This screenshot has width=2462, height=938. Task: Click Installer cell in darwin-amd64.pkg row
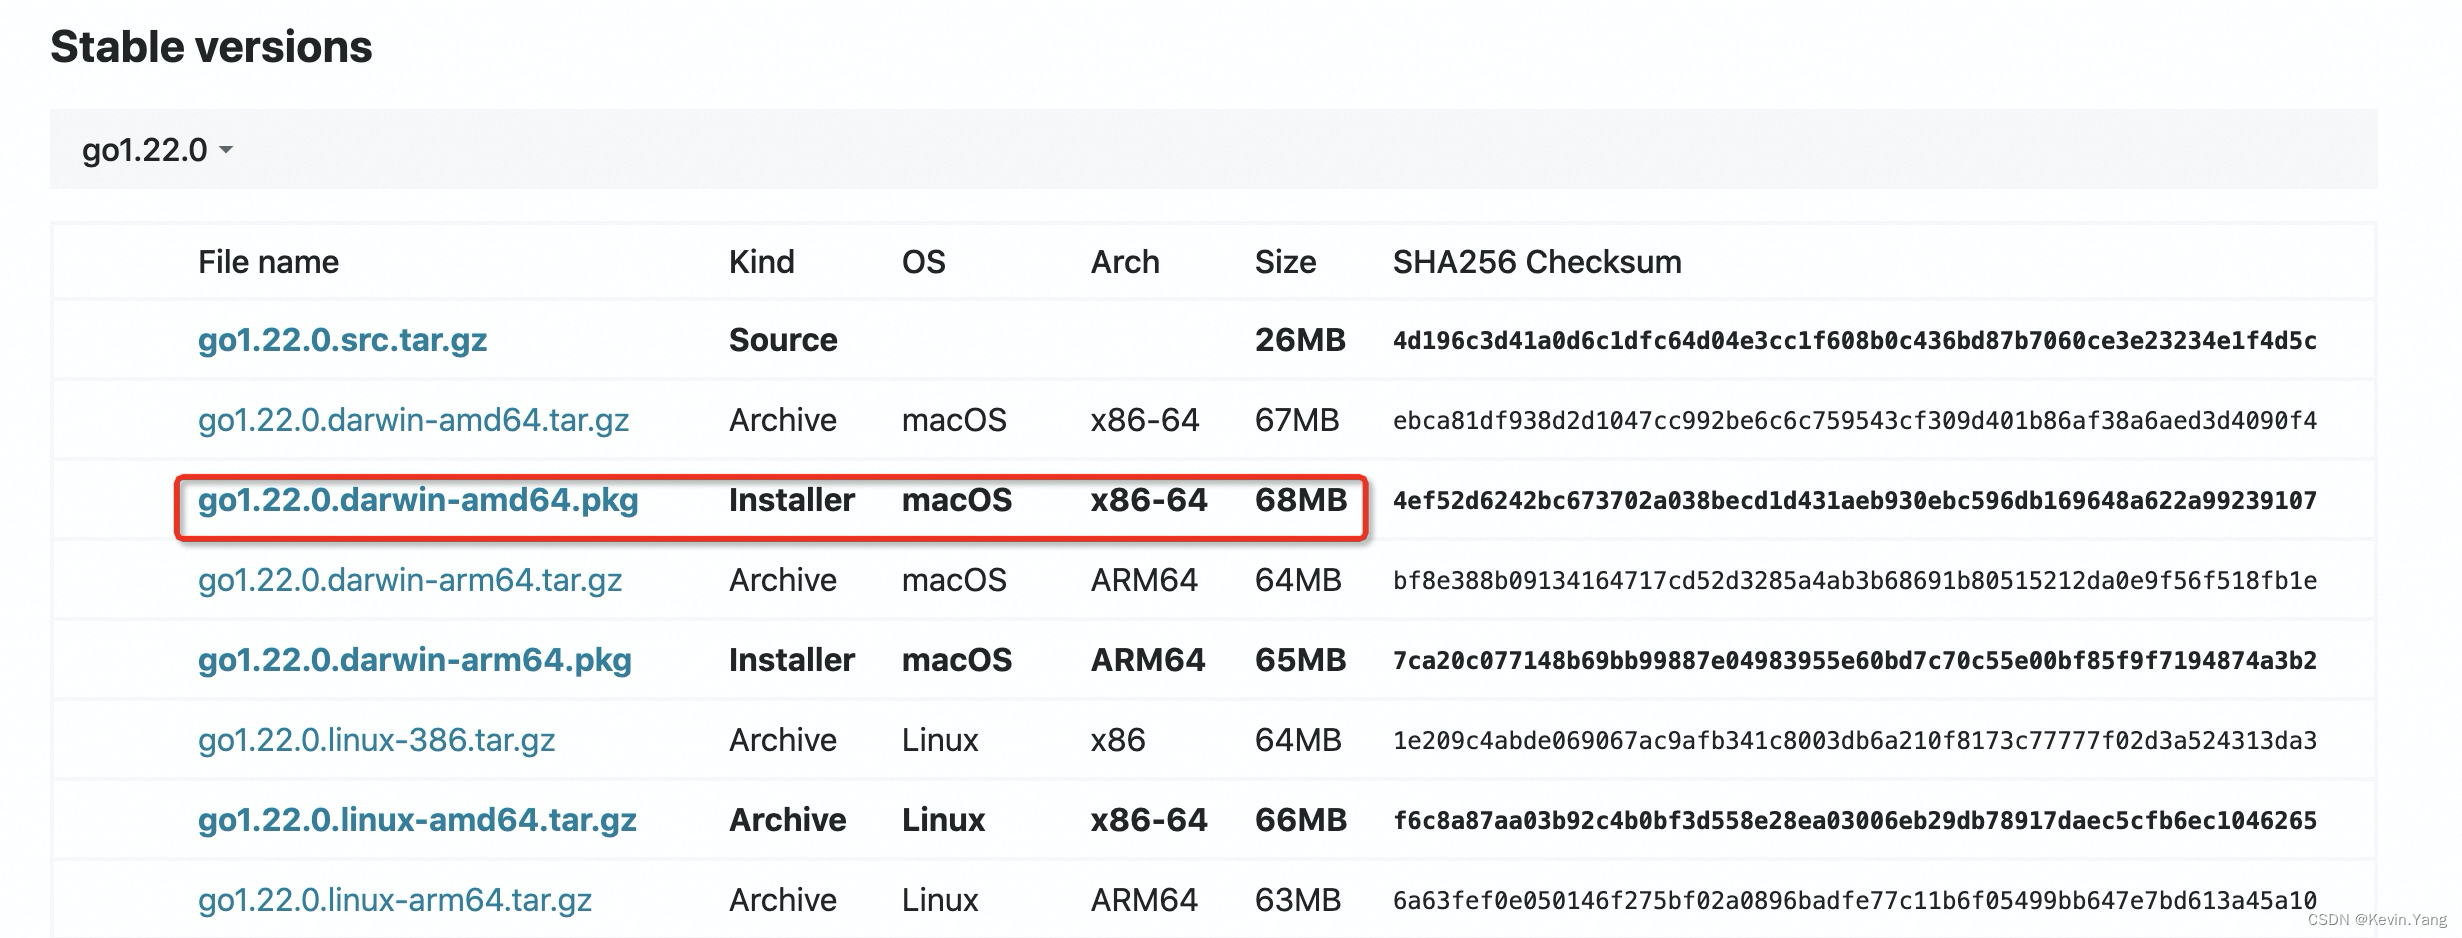pyautogui.click(x=792, y=500)
